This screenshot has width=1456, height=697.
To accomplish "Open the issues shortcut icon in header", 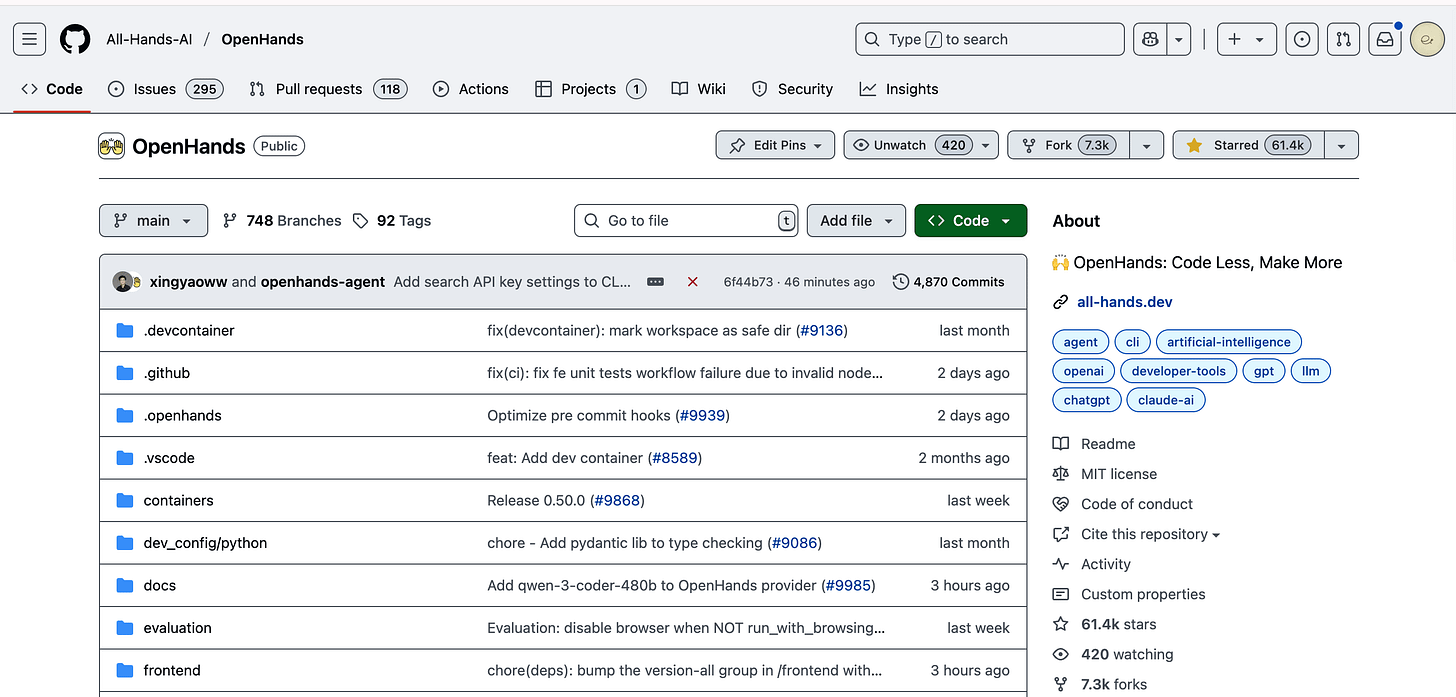I will [x=1302, y=39].
